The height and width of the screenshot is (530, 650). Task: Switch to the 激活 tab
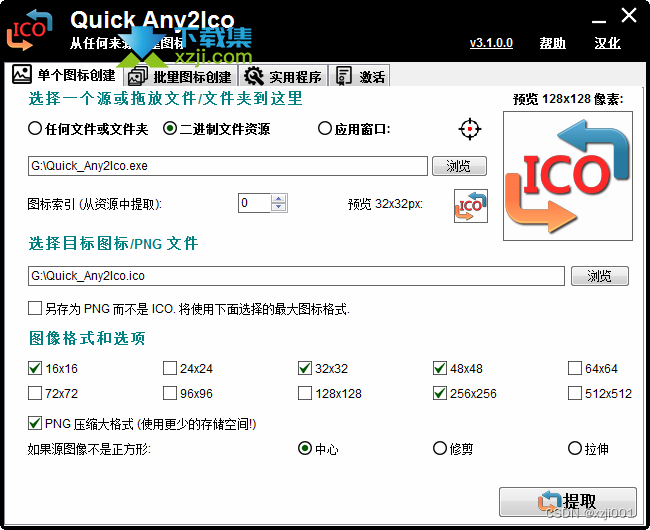[x=360, y=77]
